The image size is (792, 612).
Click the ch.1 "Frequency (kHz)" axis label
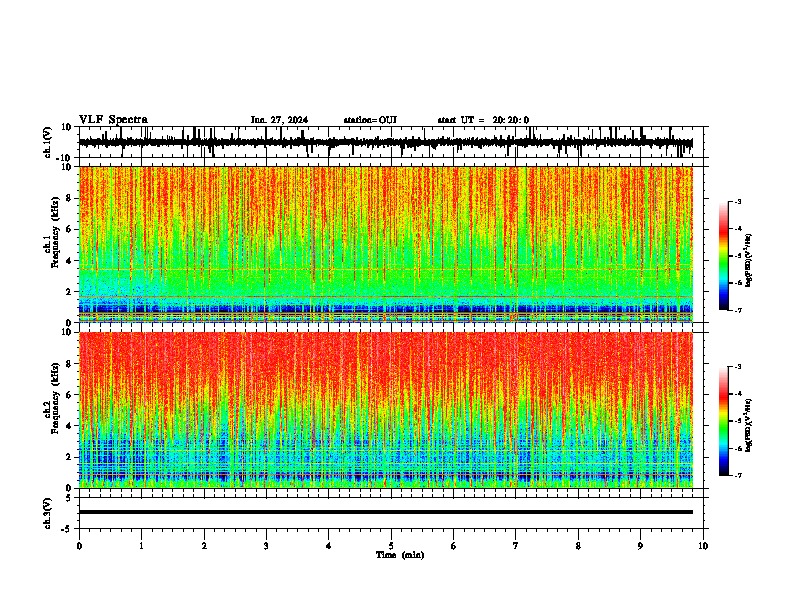coord(55,233)
